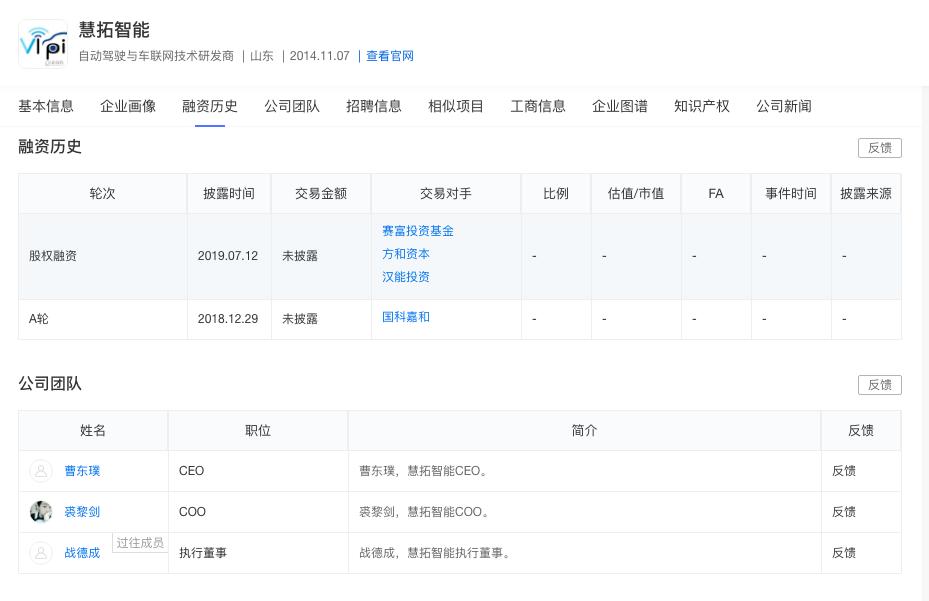
Task: Click 反馈 in 裘黎剑's row
Action: click(844, 512)
